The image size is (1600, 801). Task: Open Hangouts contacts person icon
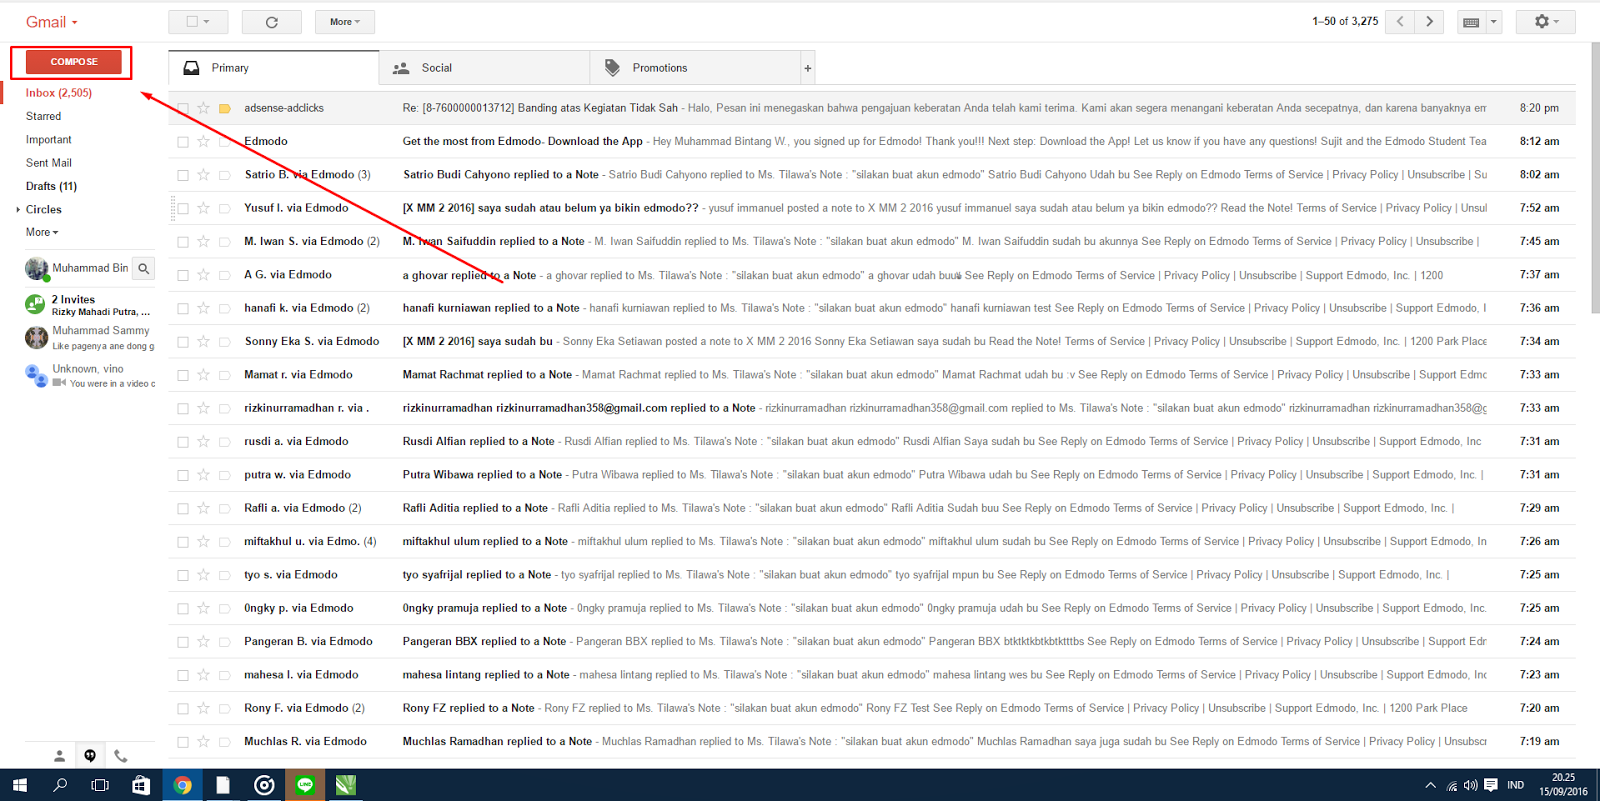pos(59,756)
